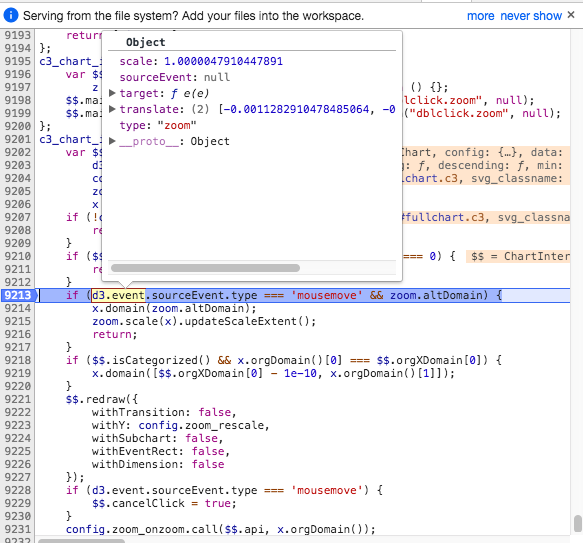
Task: Click 1e-10 value on line 9219
Action: tap(300, 373)
